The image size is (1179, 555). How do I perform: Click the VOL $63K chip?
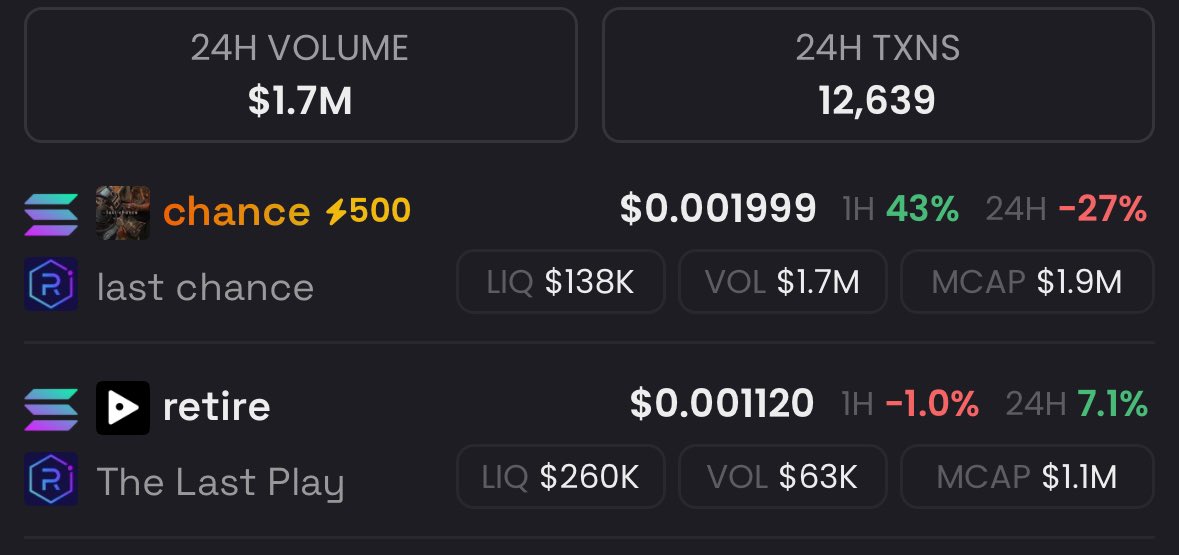(783, 477)
